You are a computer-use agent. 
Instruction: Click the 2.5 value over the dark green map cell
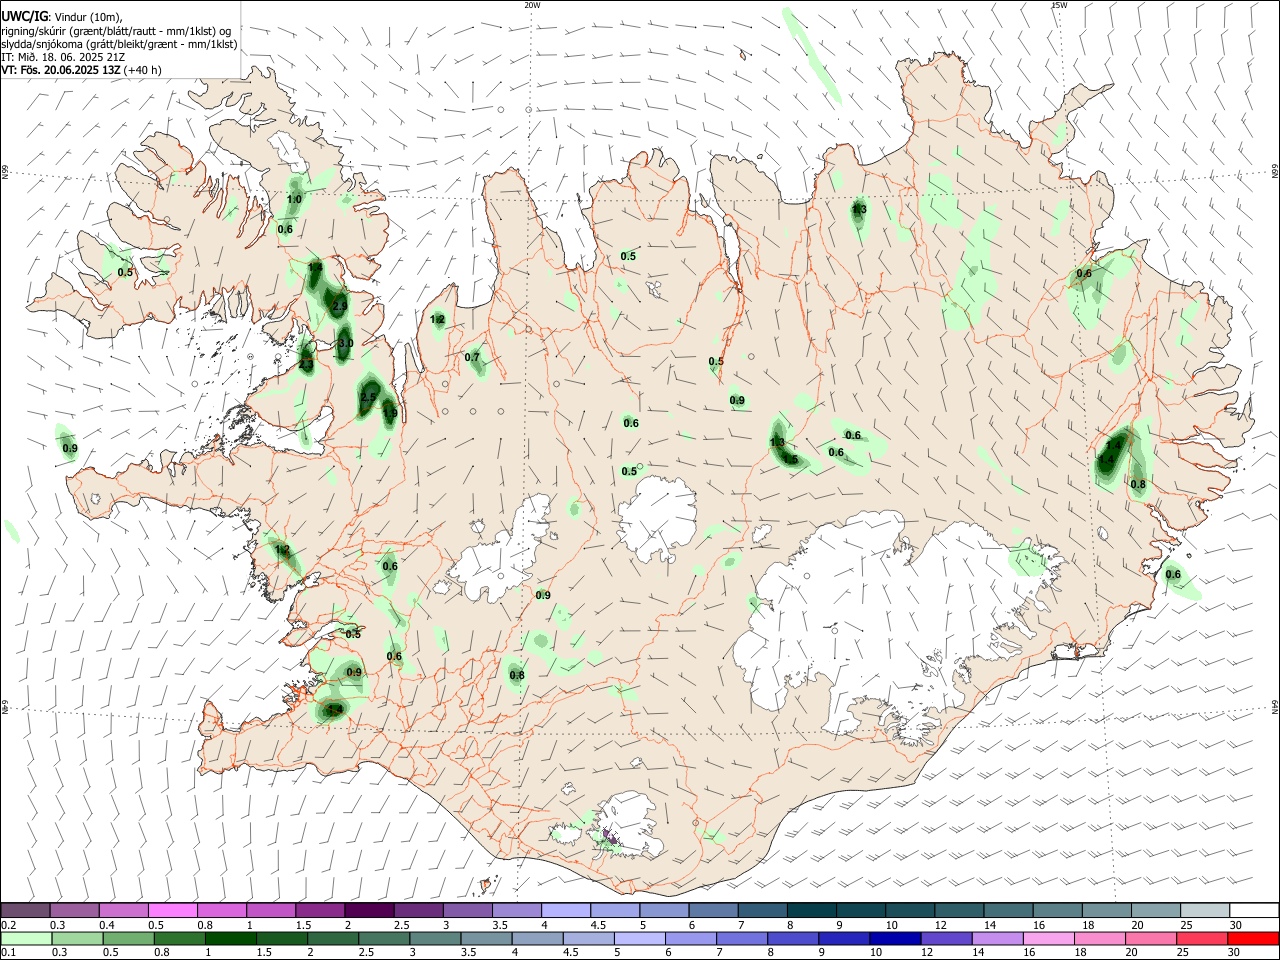tap(368, 398)
